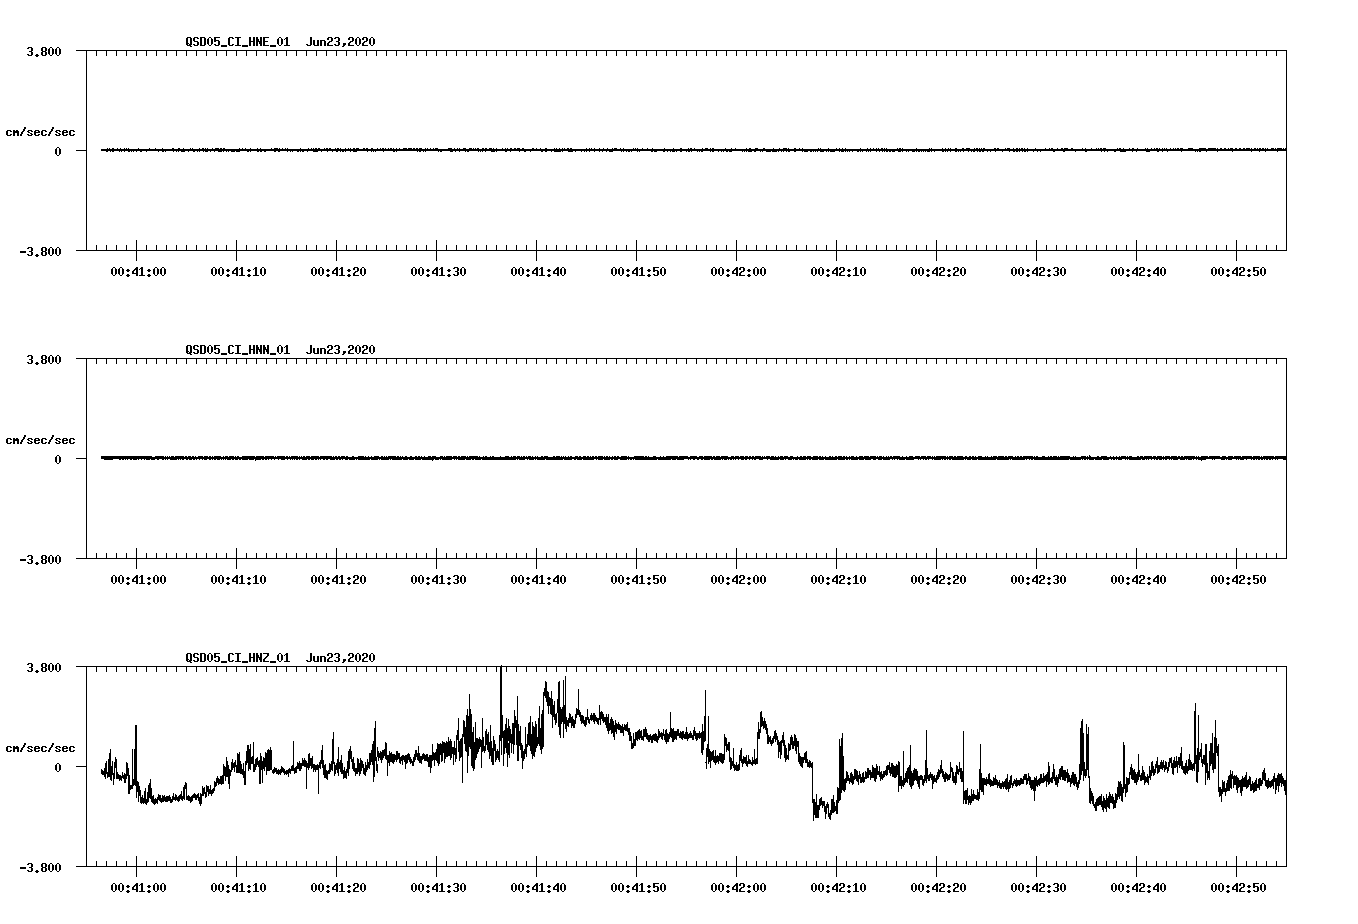Click the -3.800 lower limit on HNN plot
1358x924 pixels.
40,559
